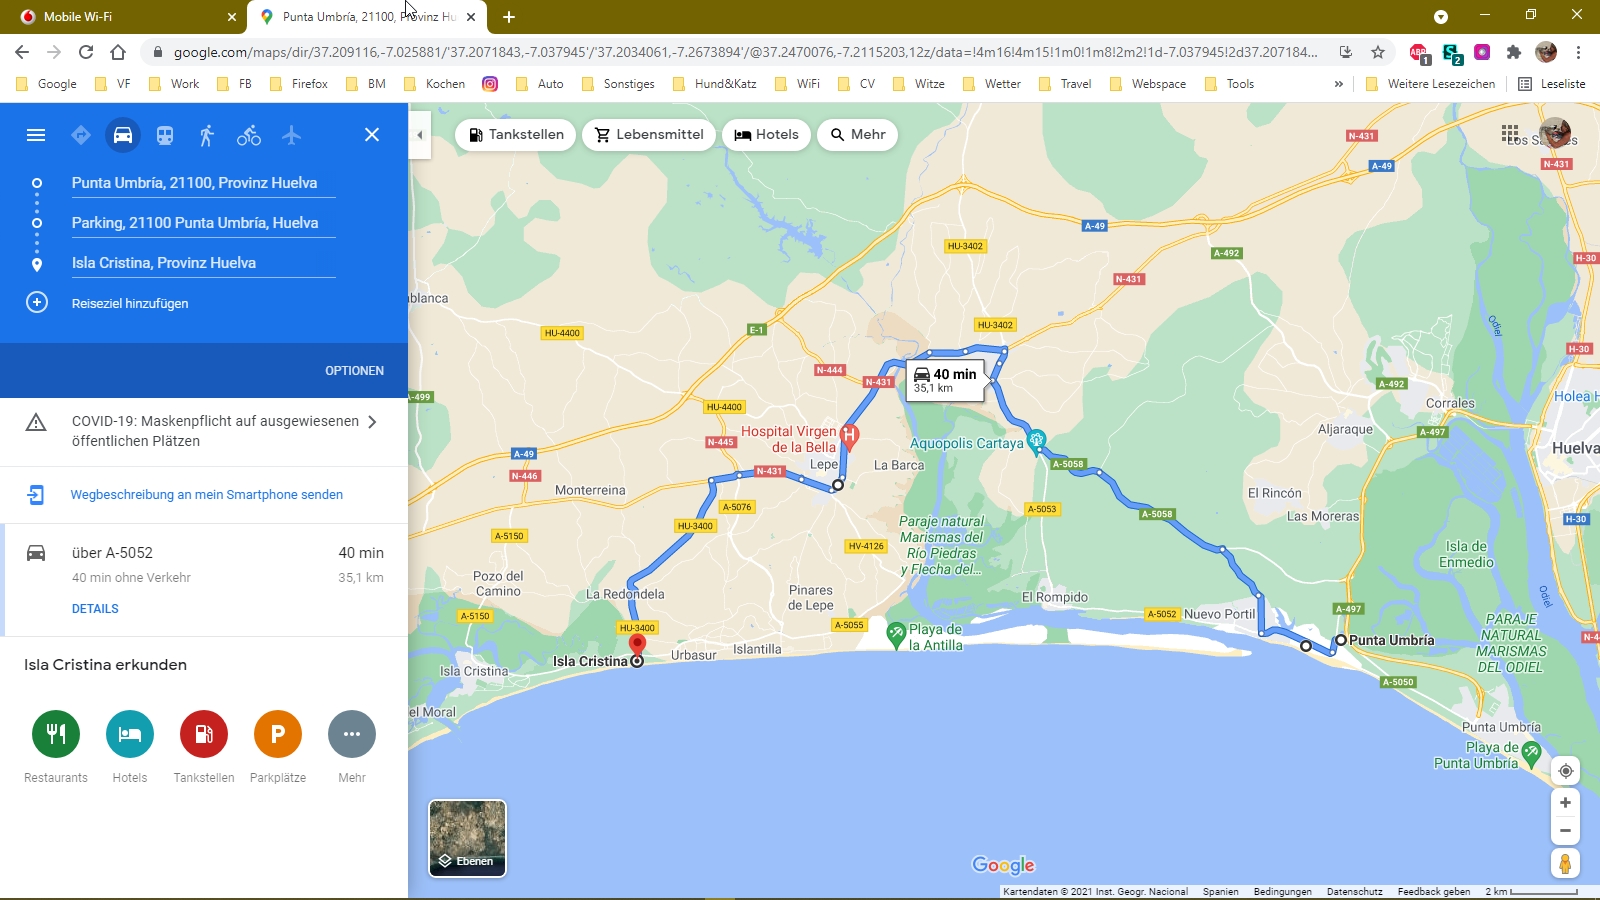Image resolution: width=1600 pixels, height=900 pixels.
Task: Open route OPTIONEN
Action: click(354, 371)
